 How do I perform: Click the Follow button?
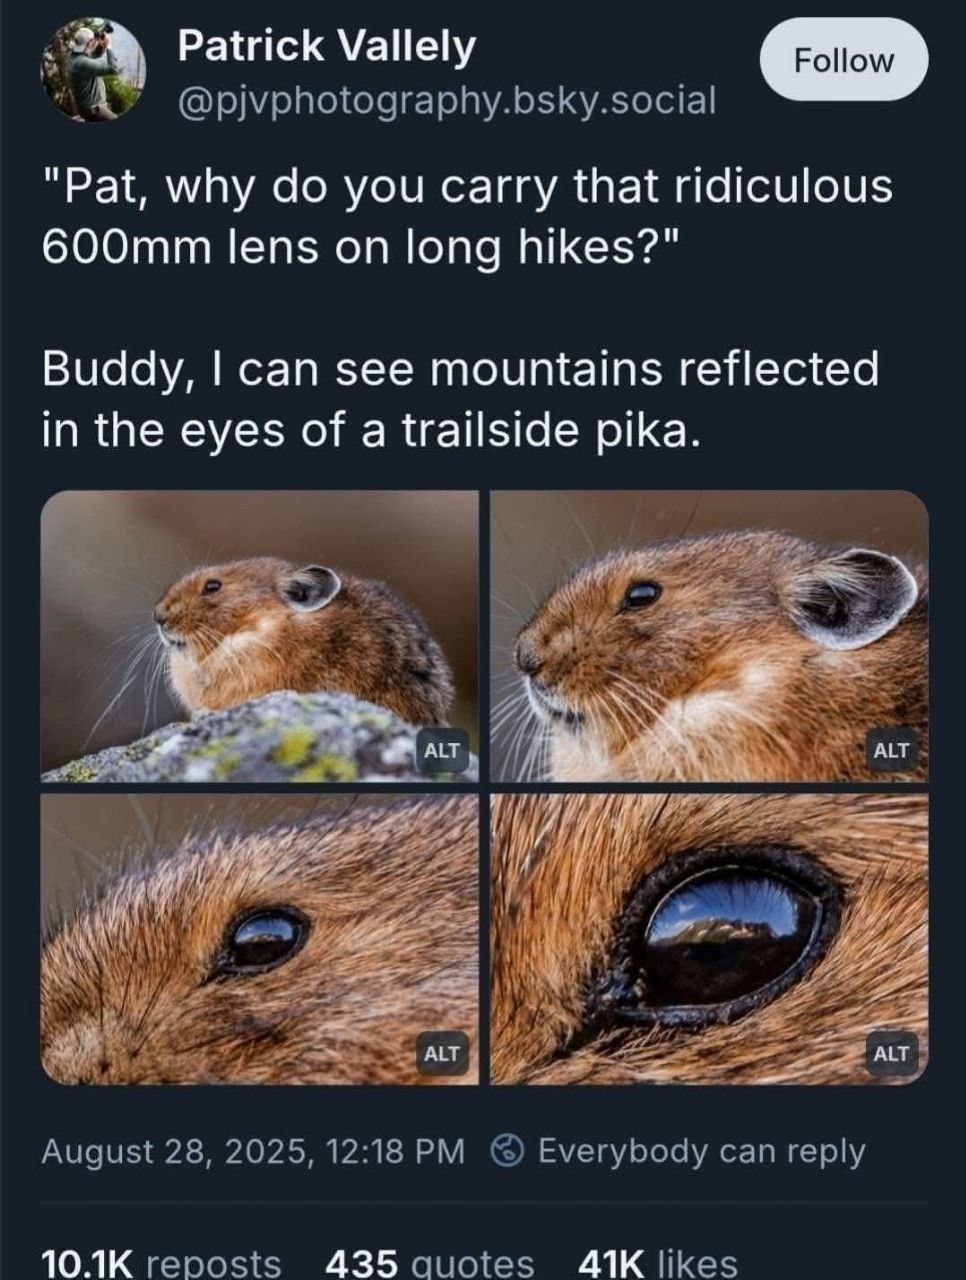[x=844, y=60]
